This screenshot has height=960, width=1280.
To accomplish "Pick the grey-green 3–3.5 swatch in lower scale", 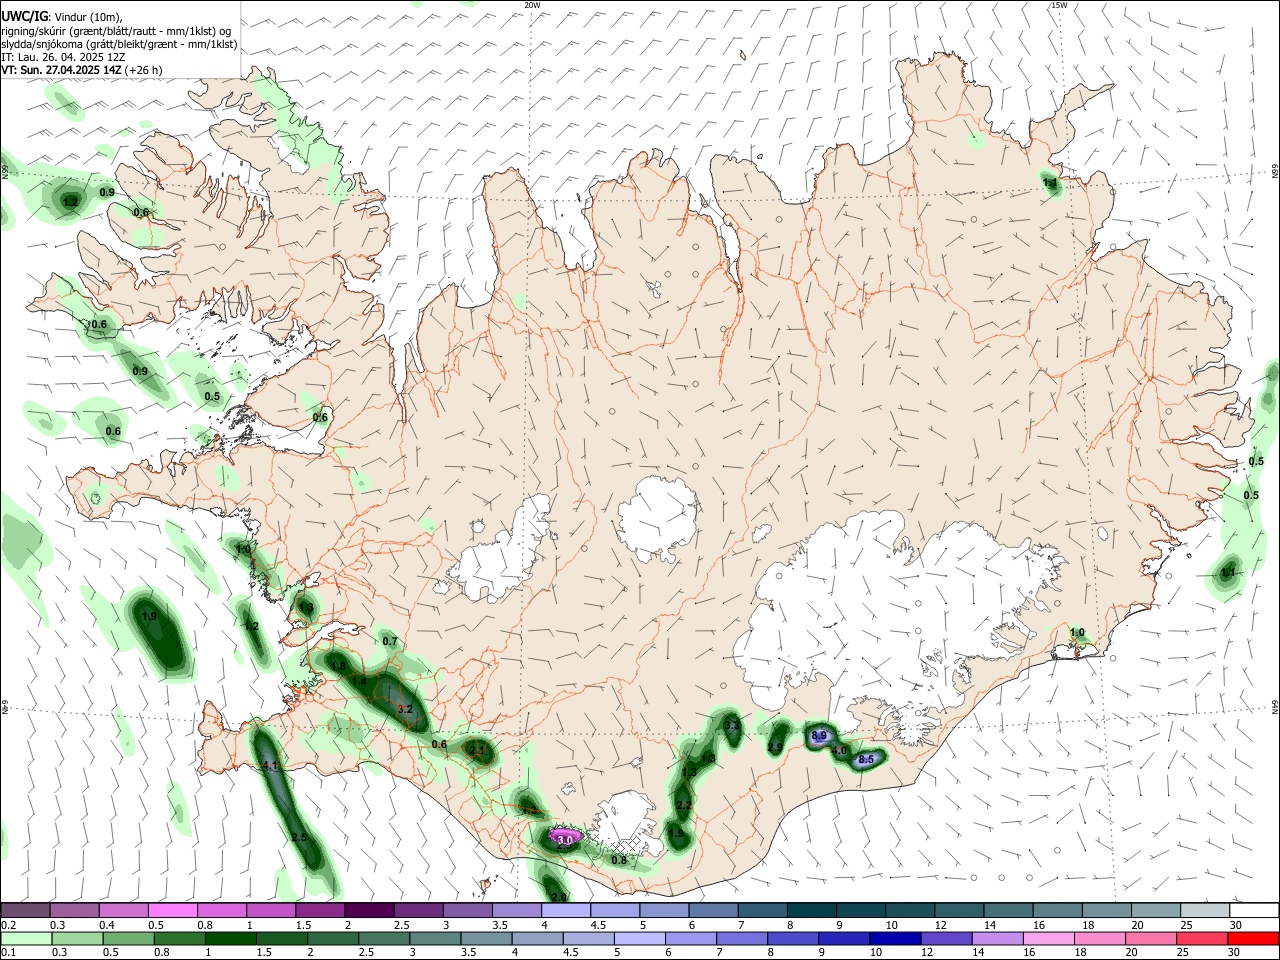I will 435,938.
